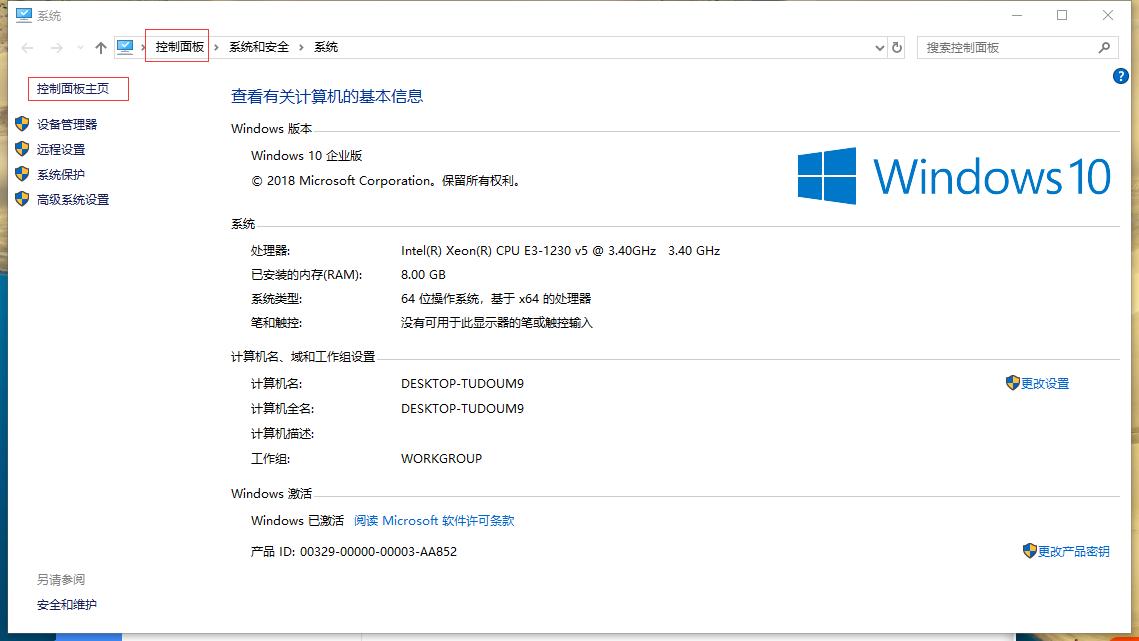Click the up arrow to go to parent folder
Screen dimensions: 1139x641
click(x=100, y=47)
